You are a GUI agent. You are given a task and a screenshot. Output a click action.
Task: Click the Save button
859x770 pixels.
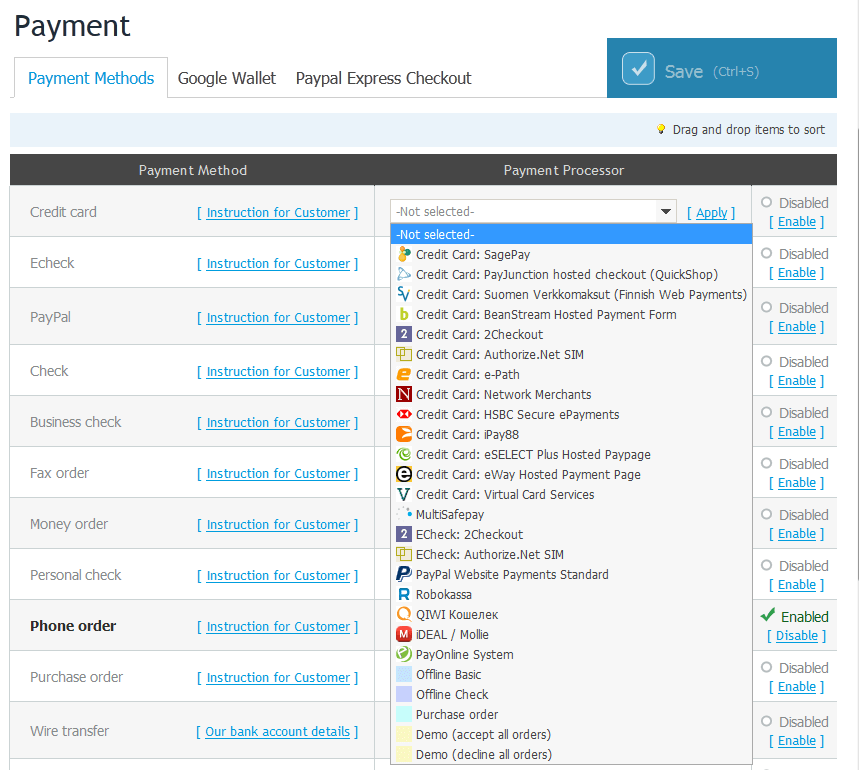[x=721, y=68]
